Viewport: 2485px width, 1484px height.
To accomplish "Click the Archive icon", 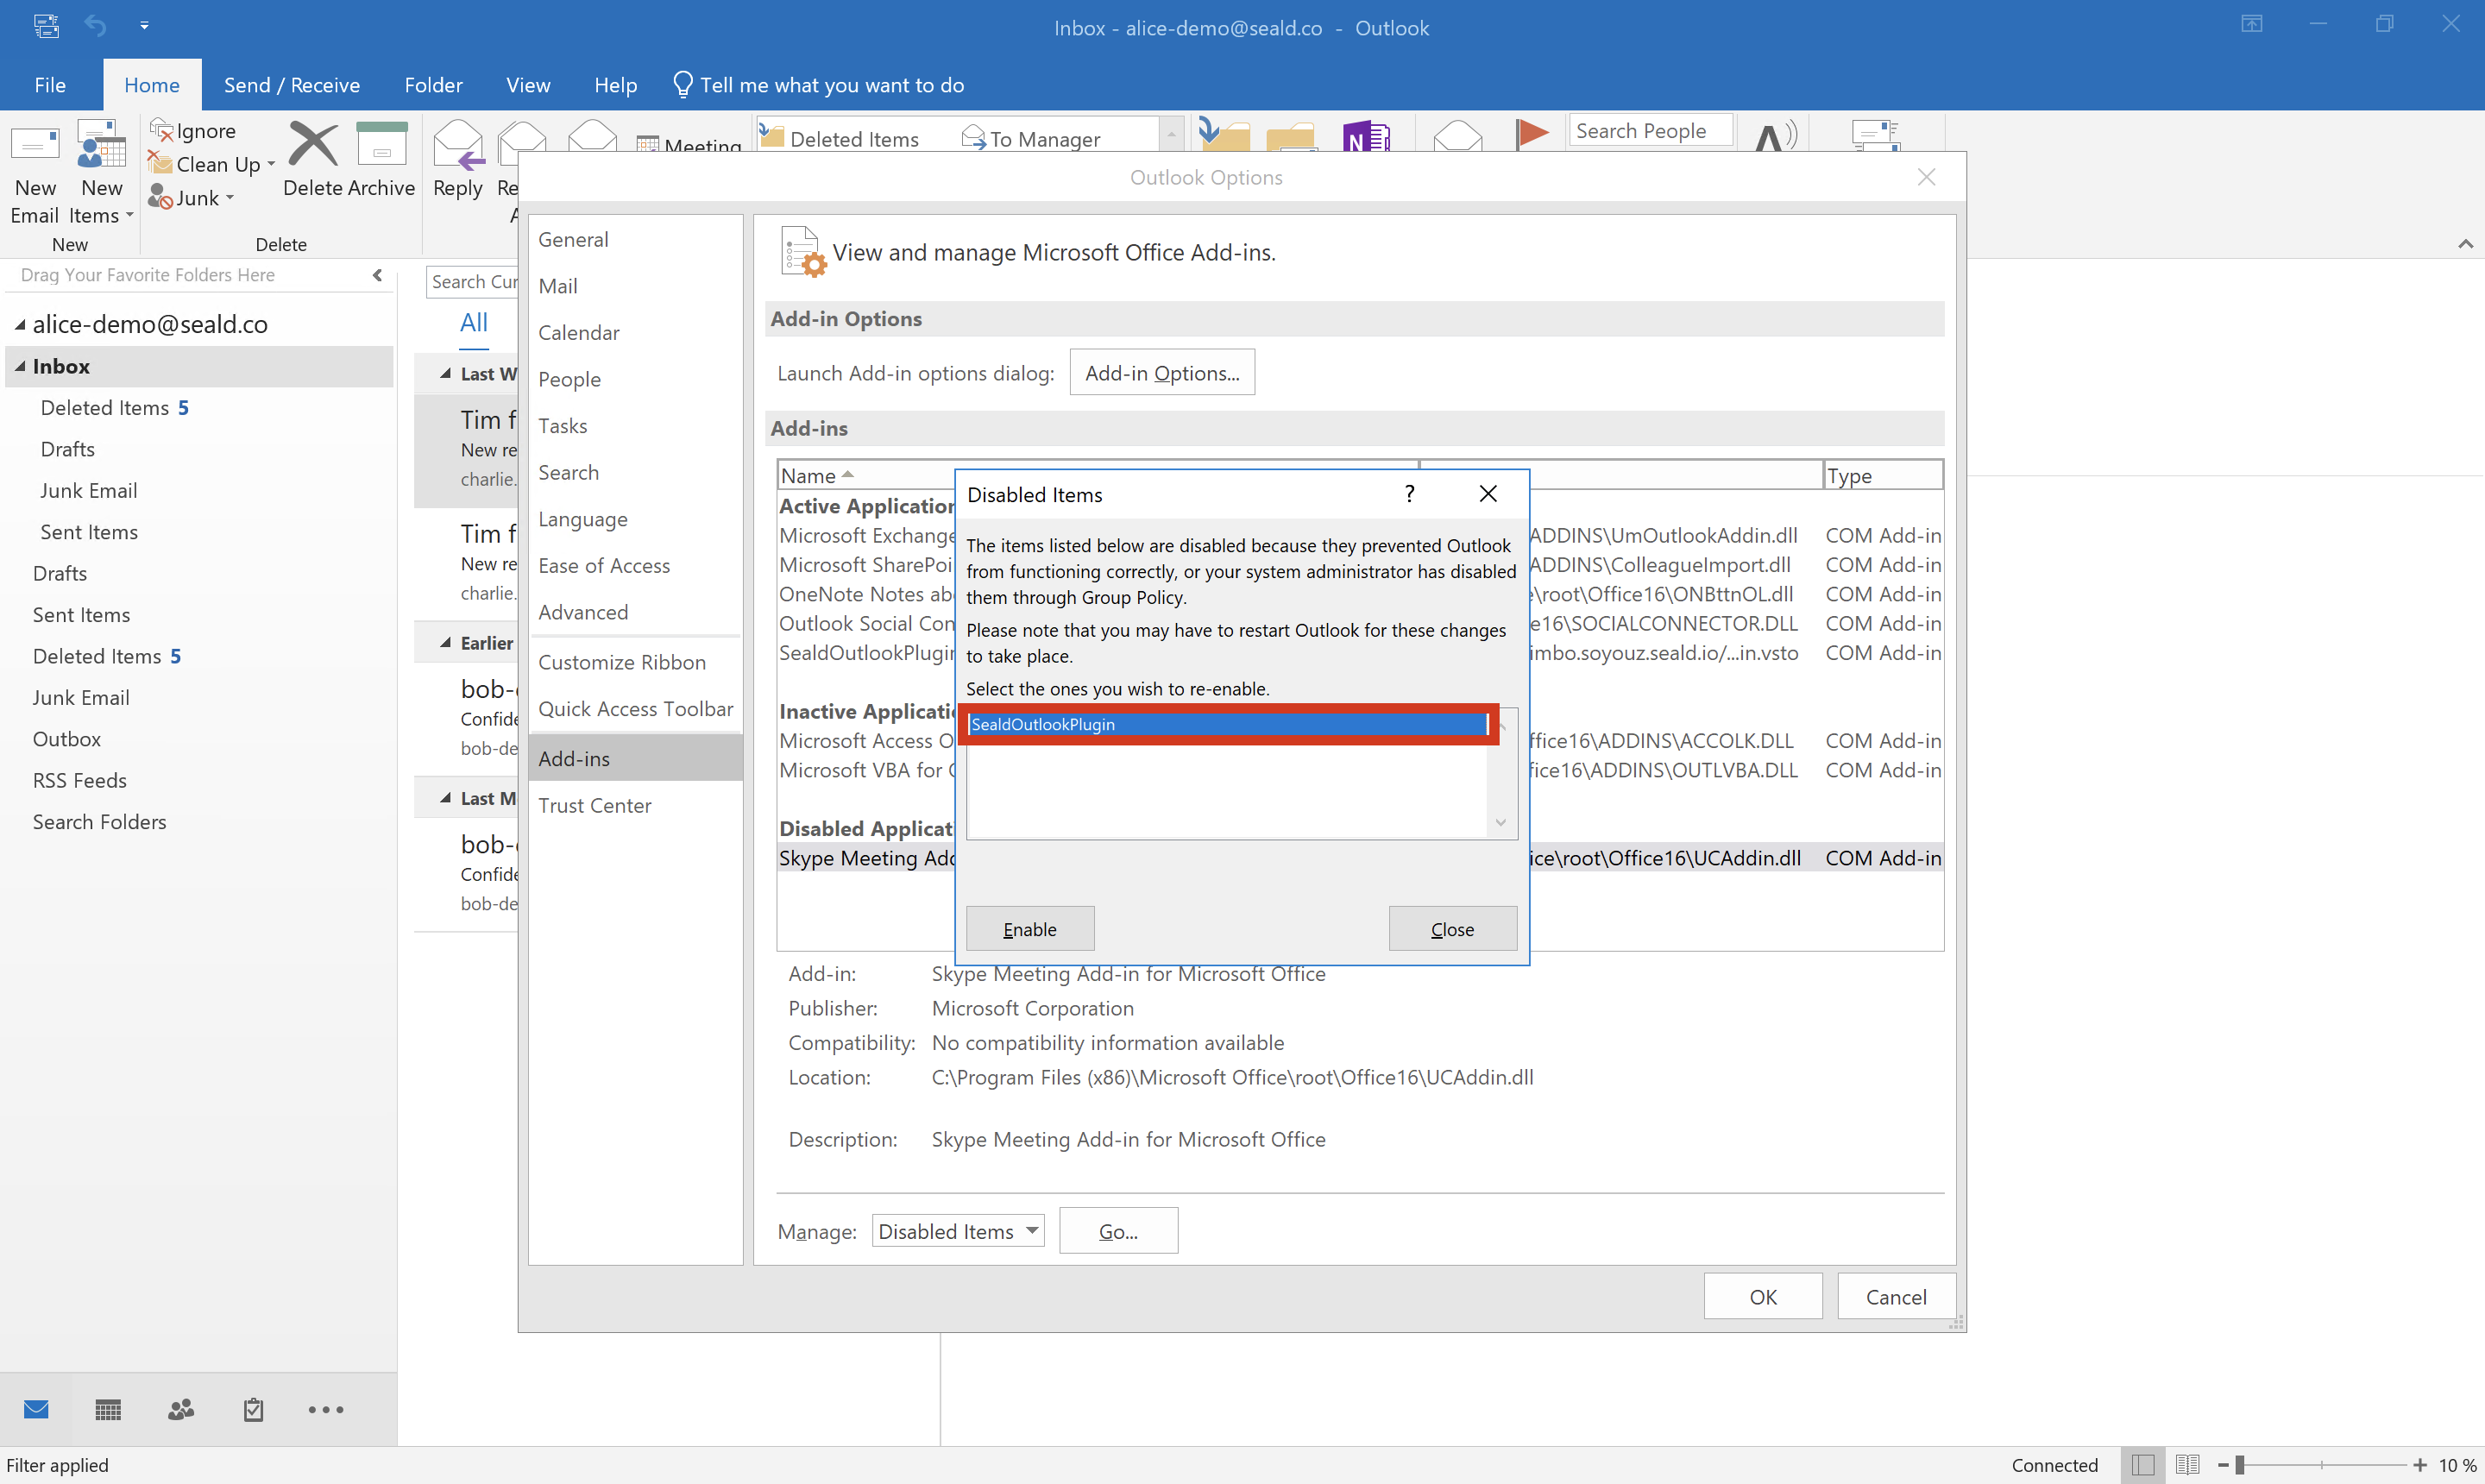I will (382, 145).
